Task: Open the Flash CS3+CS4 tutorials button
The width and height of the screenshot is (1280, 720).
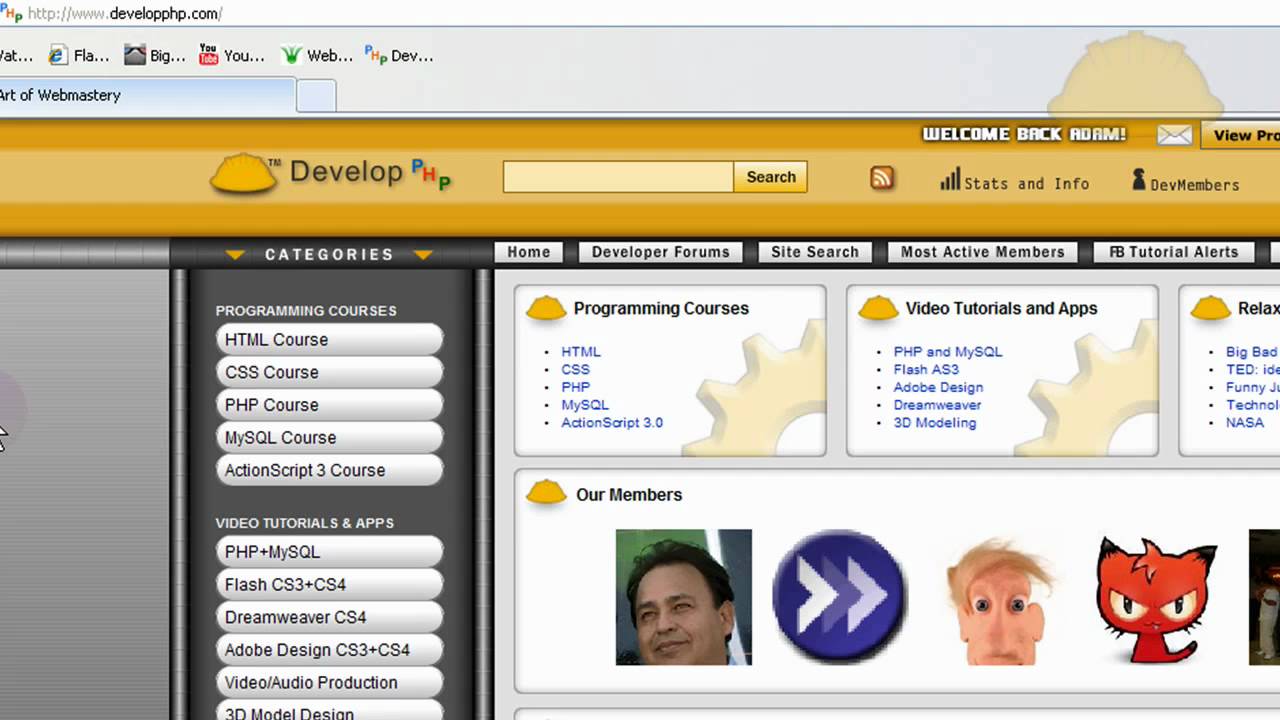Action: pyautogui.click(x=329, y=585)
